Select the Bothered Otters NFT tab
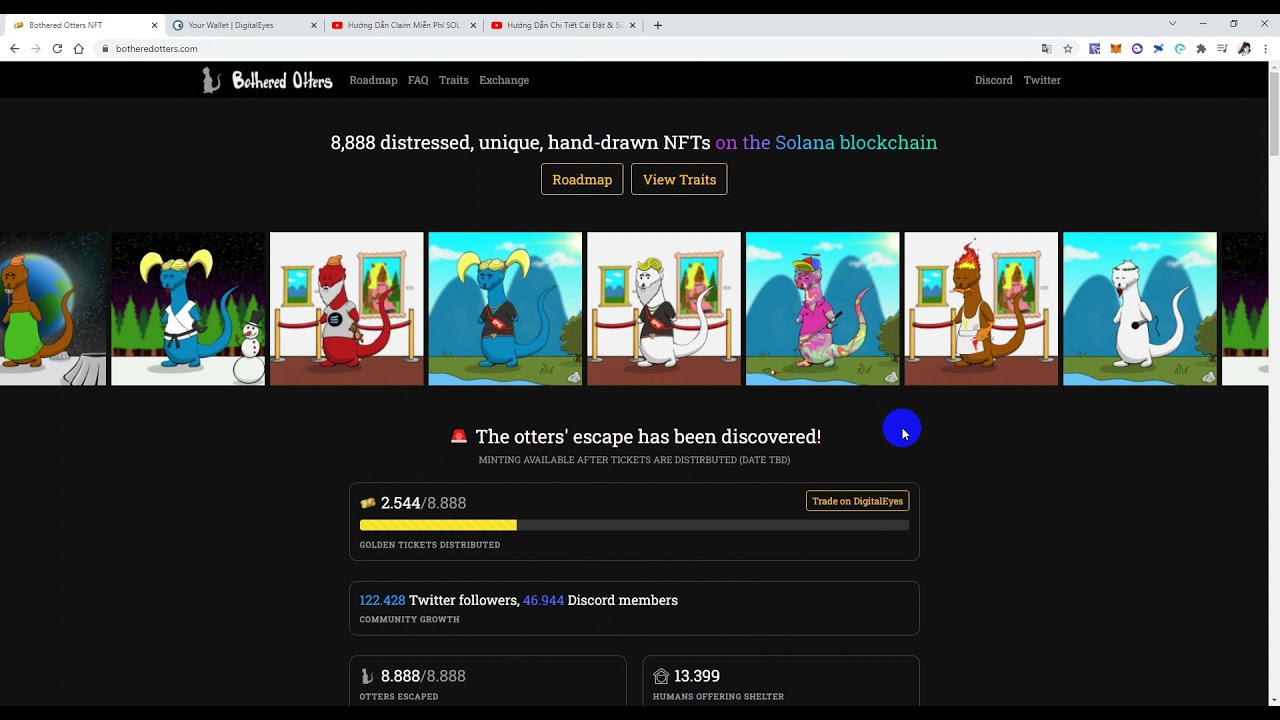Image resolution: width=1280 pixels, height=720 pixels. [x=85, y=25]
